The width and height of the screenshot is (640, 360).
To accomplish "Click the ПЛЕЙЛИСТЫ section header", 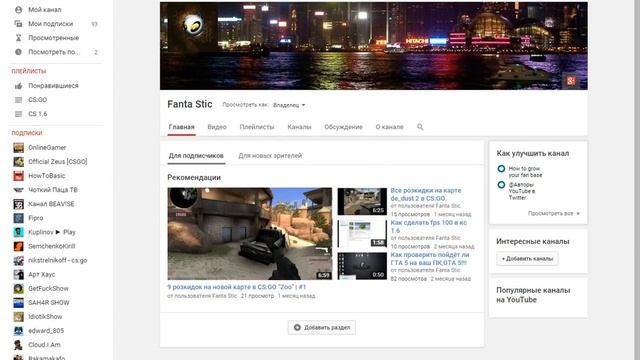I will (29, 71).
